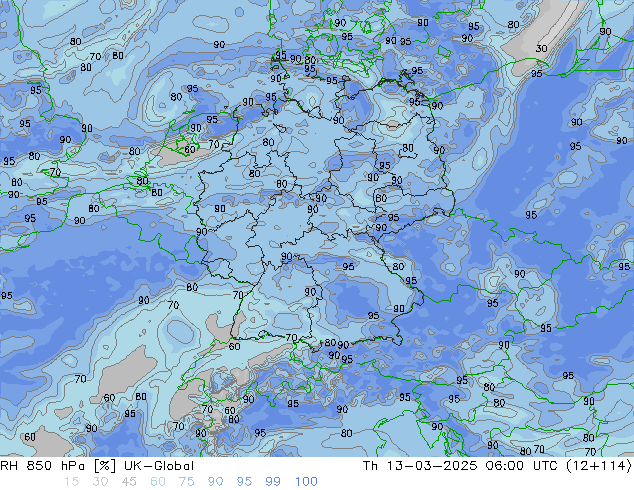Click the 'RH 850 hPa [%]' title text
Image resolution: width=634 pixels, height=490 pixels.
[58, 466]
